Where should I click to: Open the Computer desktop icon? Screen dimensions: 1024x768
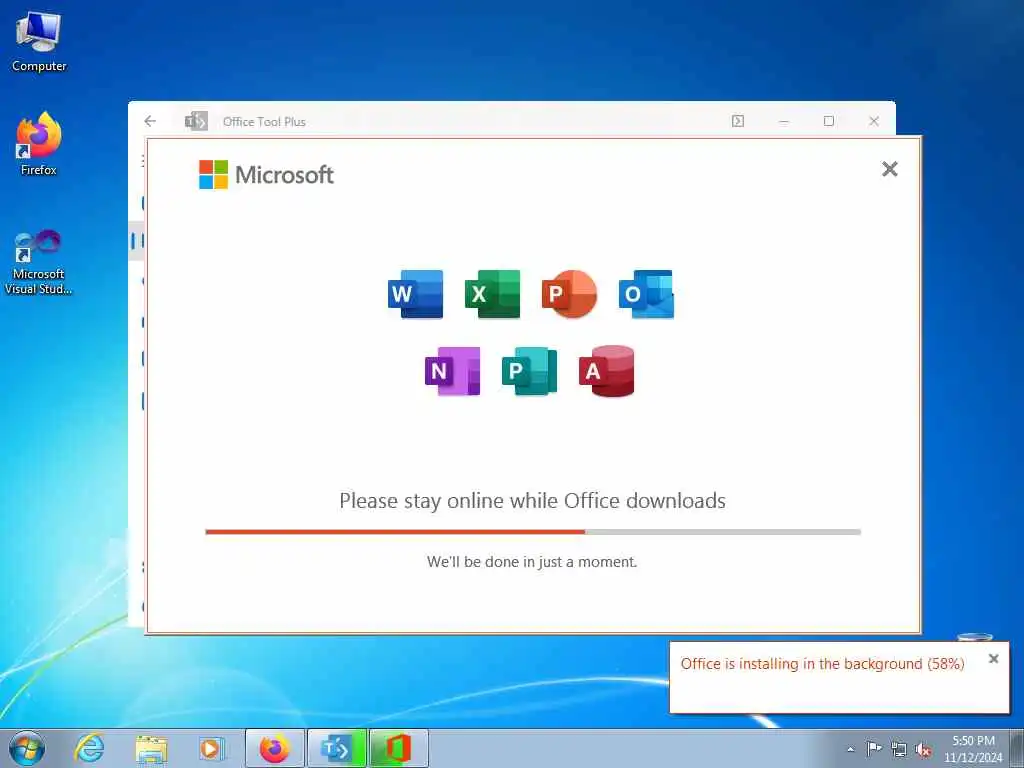click(x=39, y=42)
